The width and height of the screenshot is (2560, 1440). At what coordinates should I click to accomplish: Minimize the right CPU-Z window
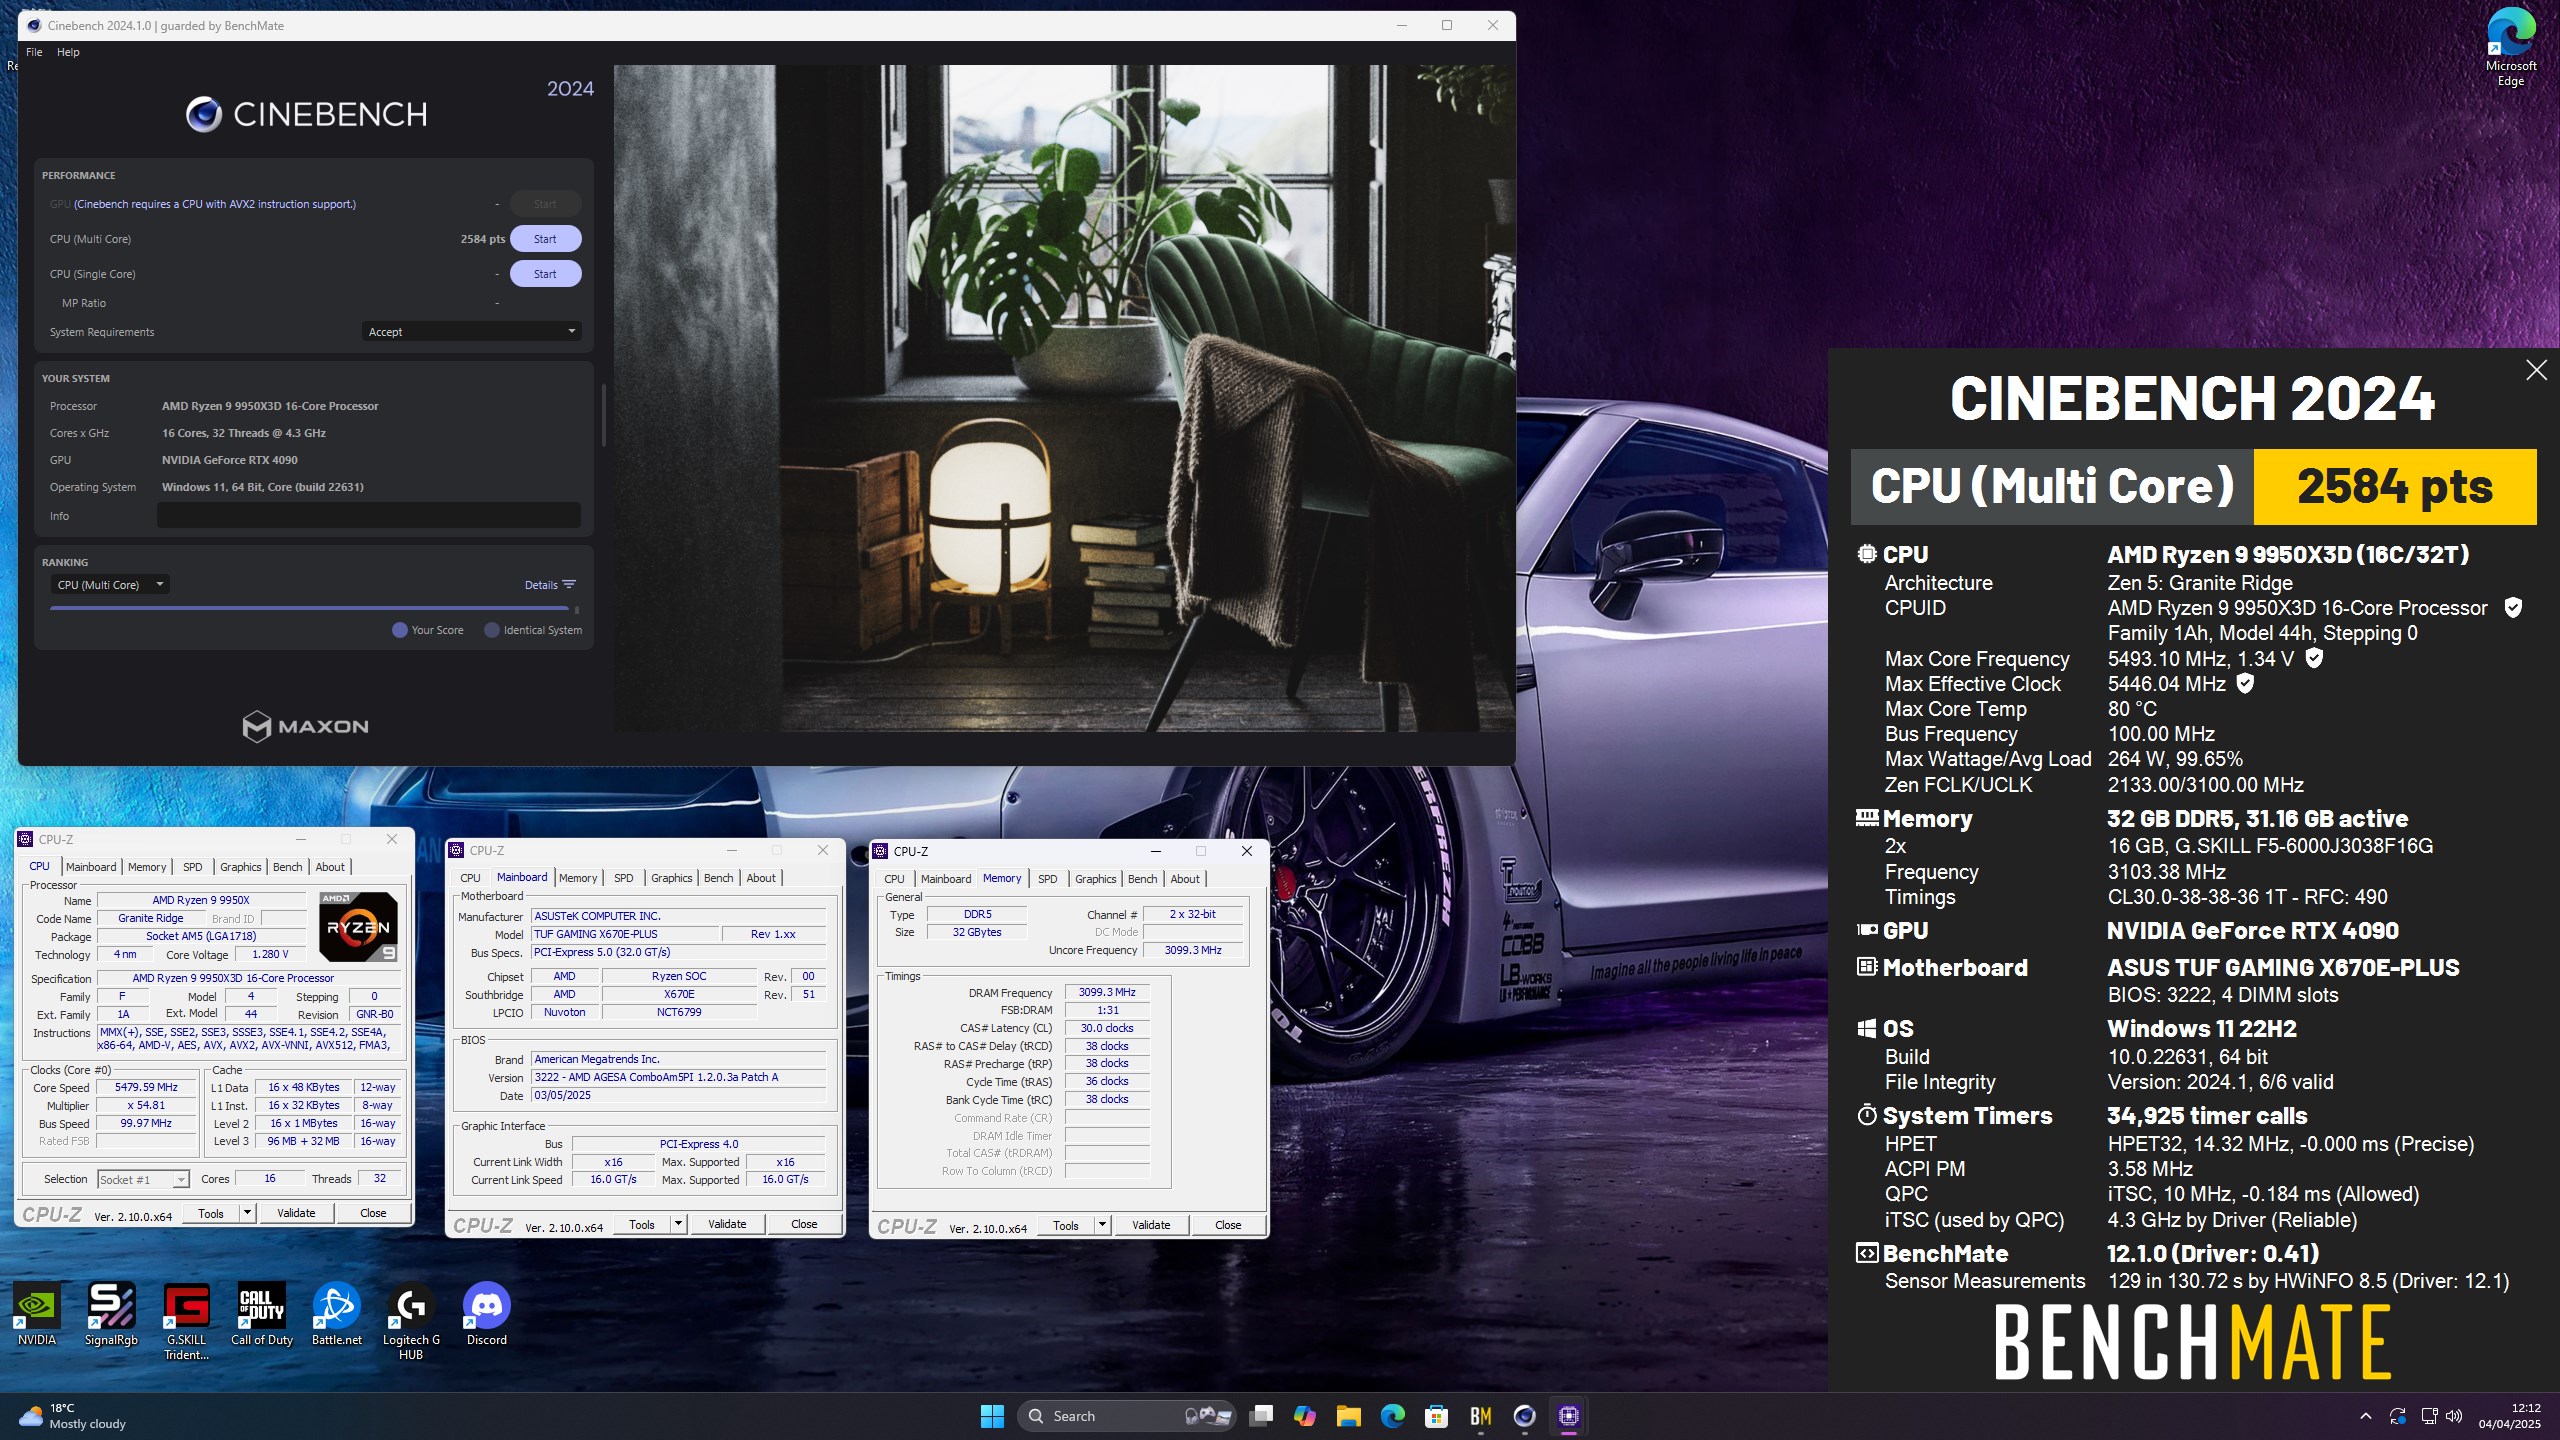pos(1156,851)
